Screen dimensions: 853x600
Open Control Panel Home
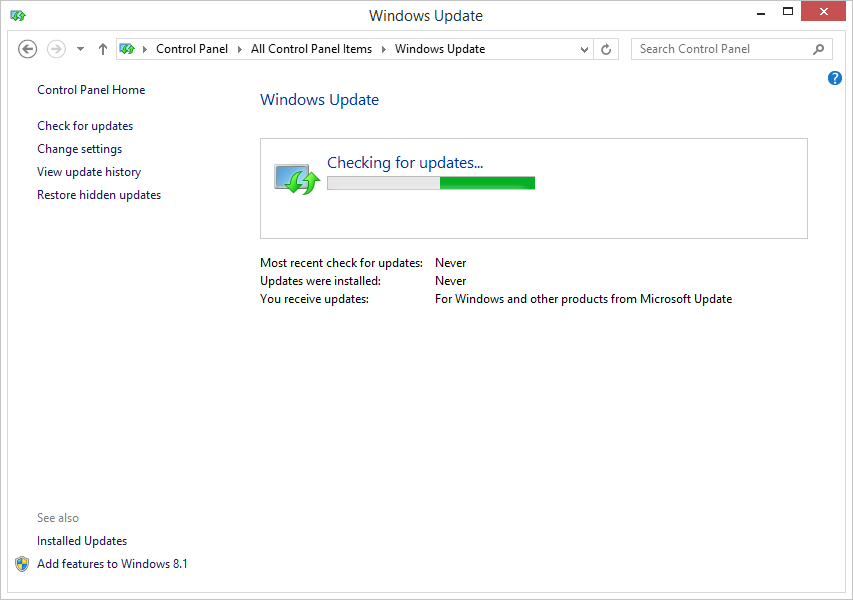91,90
